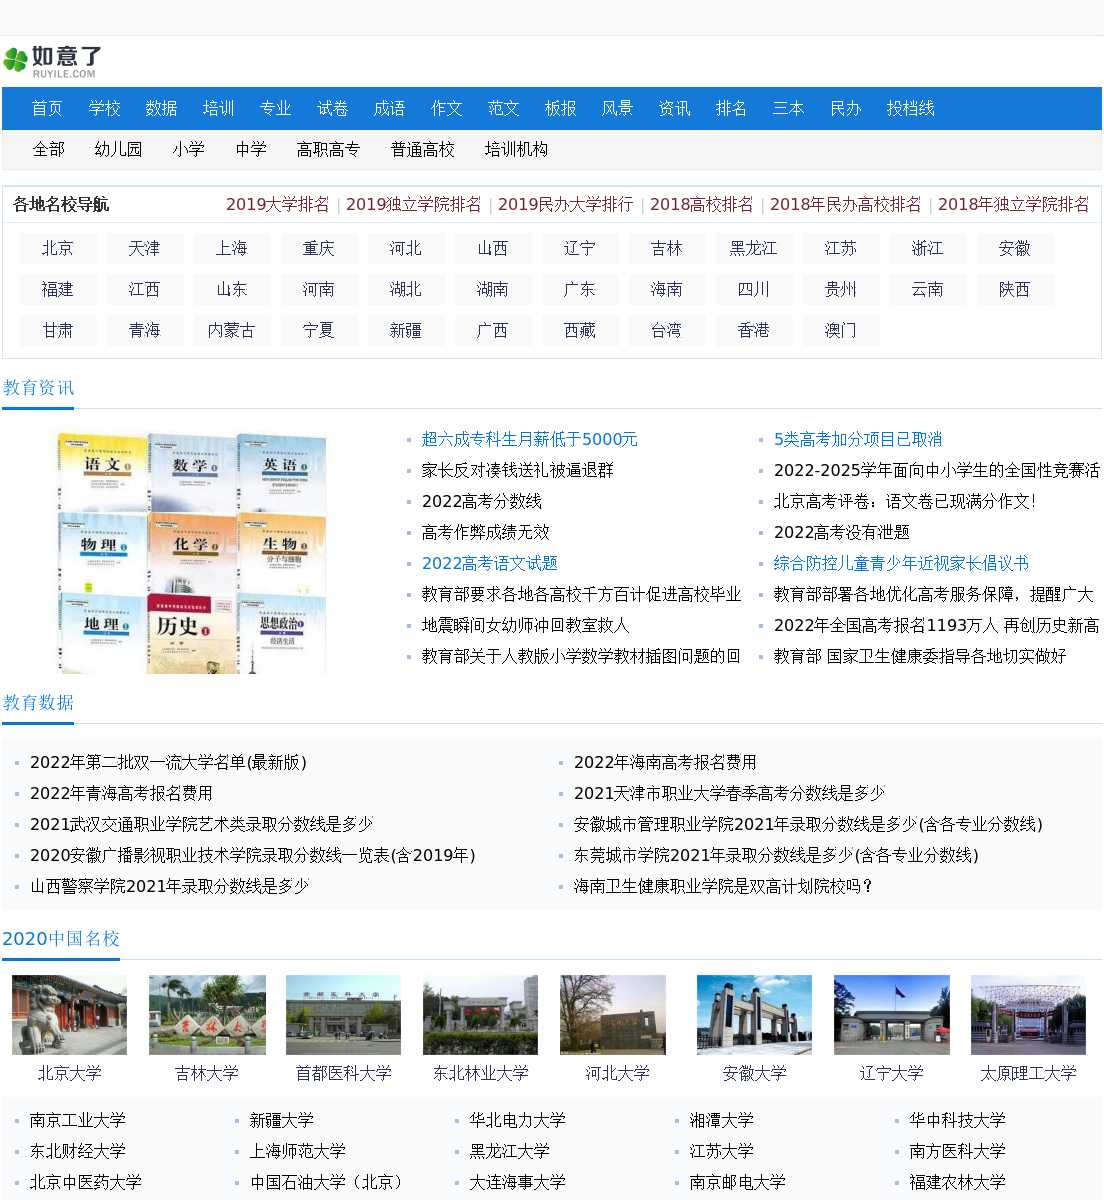Select the 全部 sub-tab

(x=49, y=149)
